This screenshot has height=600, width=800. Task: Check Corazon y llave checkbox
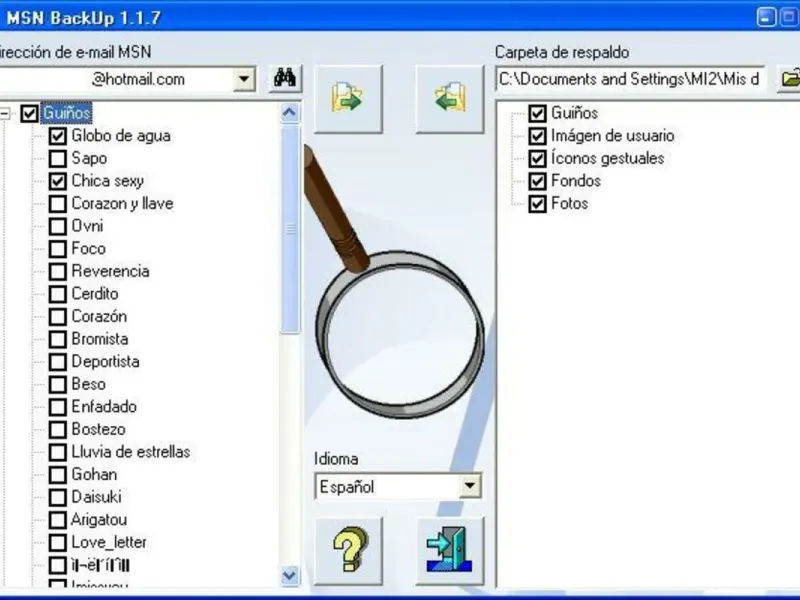(58, 204)
